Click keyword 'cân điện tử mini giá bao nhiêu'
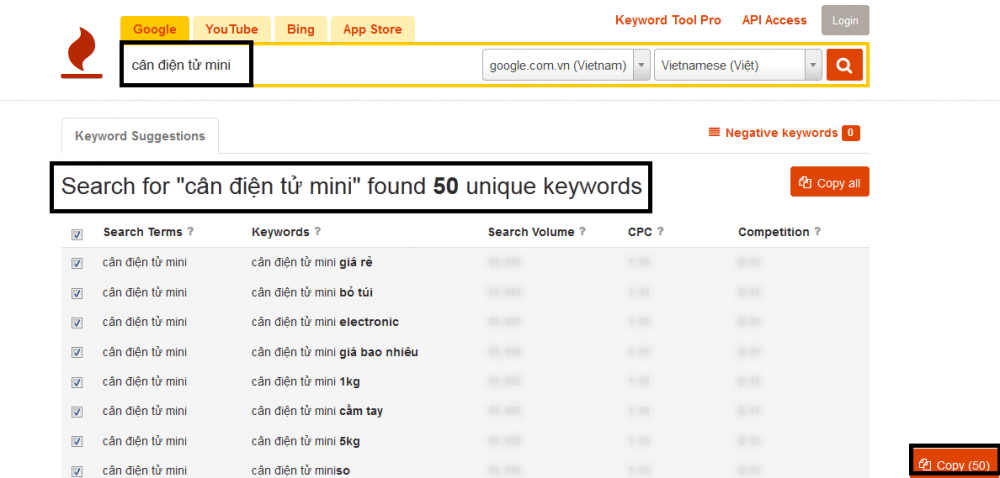The image size is (1000, 478). tap(335, 352)
